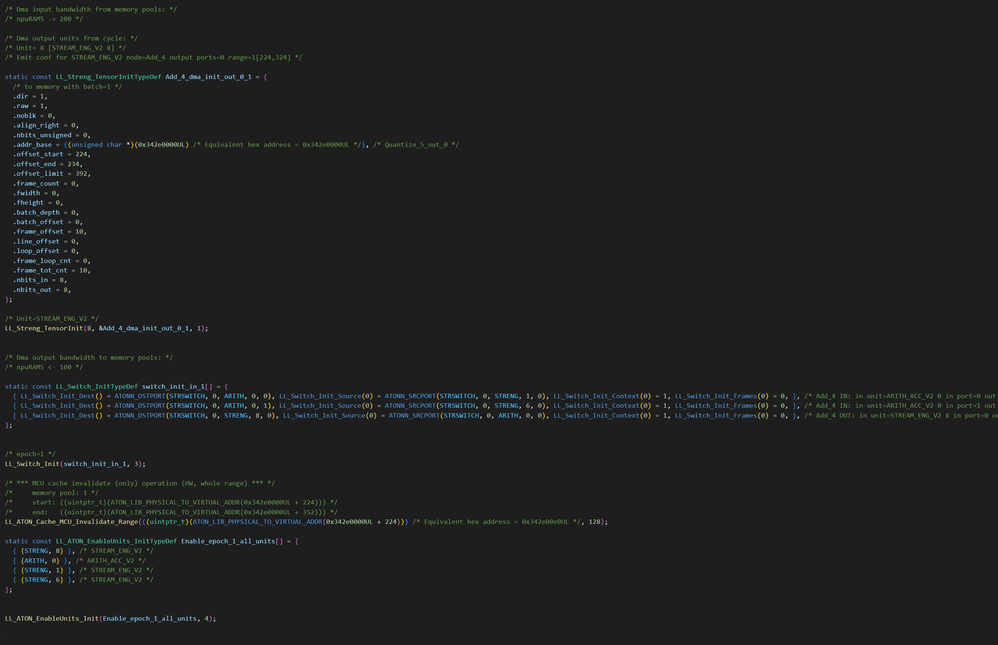Place cursor on .frame_tot_cnt = 10

click(x=51, y=270)
